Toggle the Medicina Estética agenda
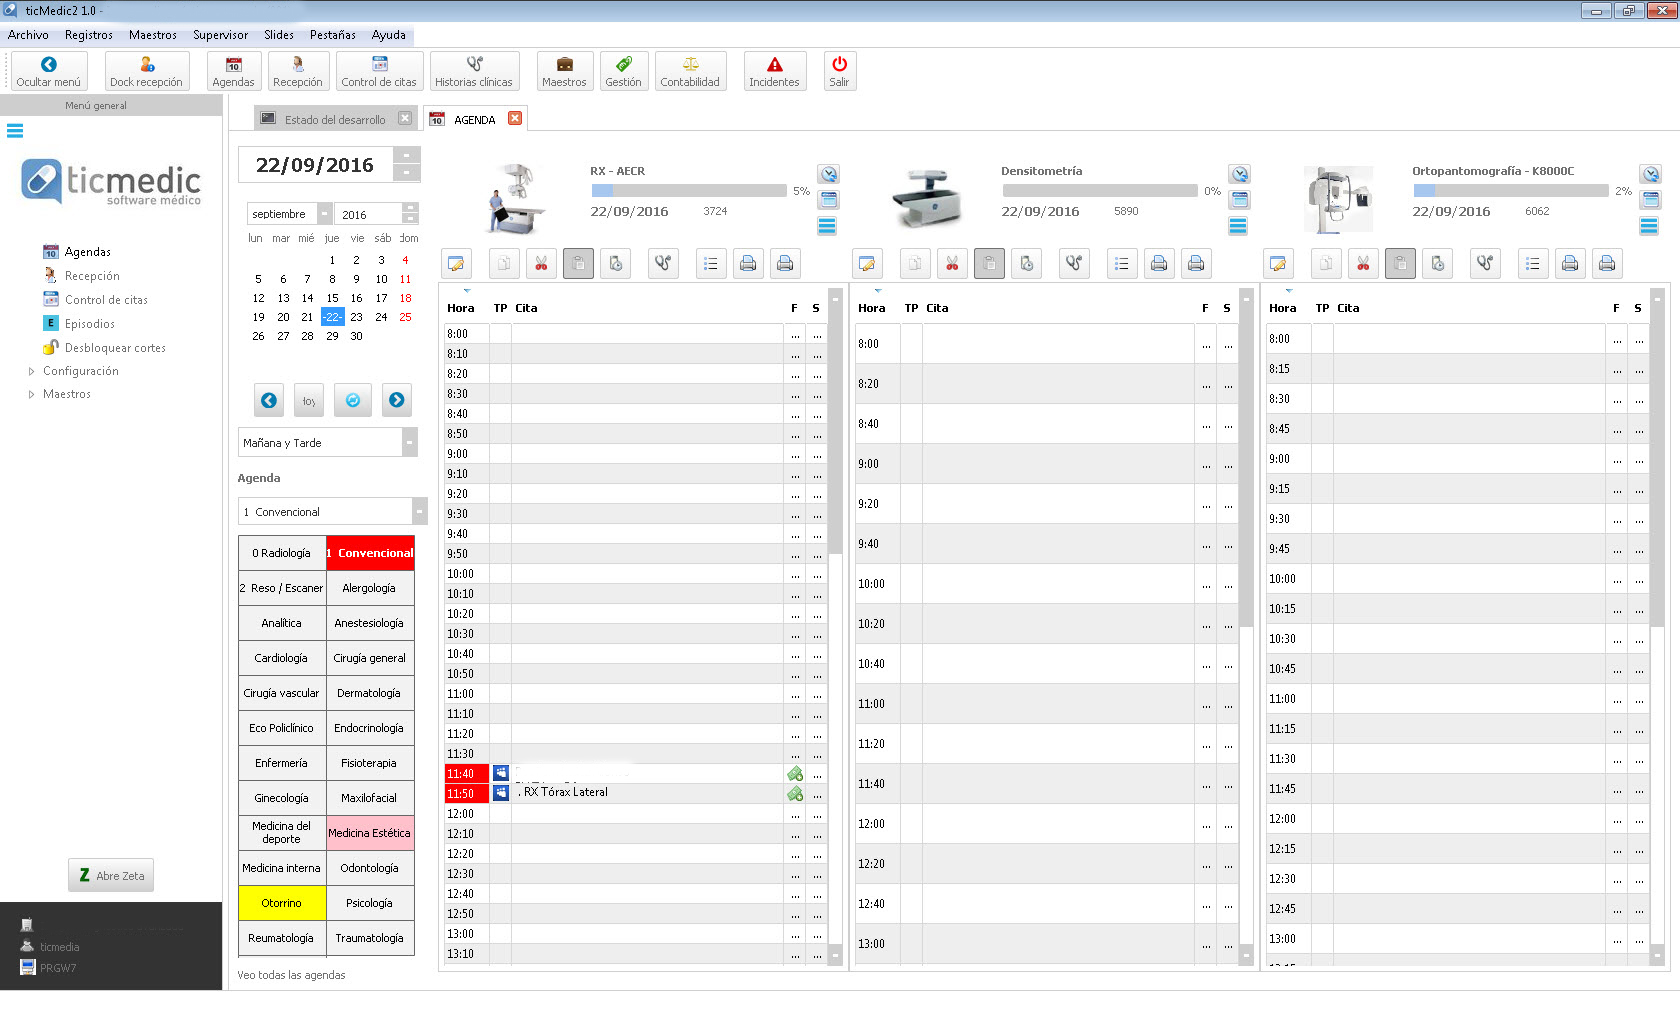 click(x=369, y=833)
